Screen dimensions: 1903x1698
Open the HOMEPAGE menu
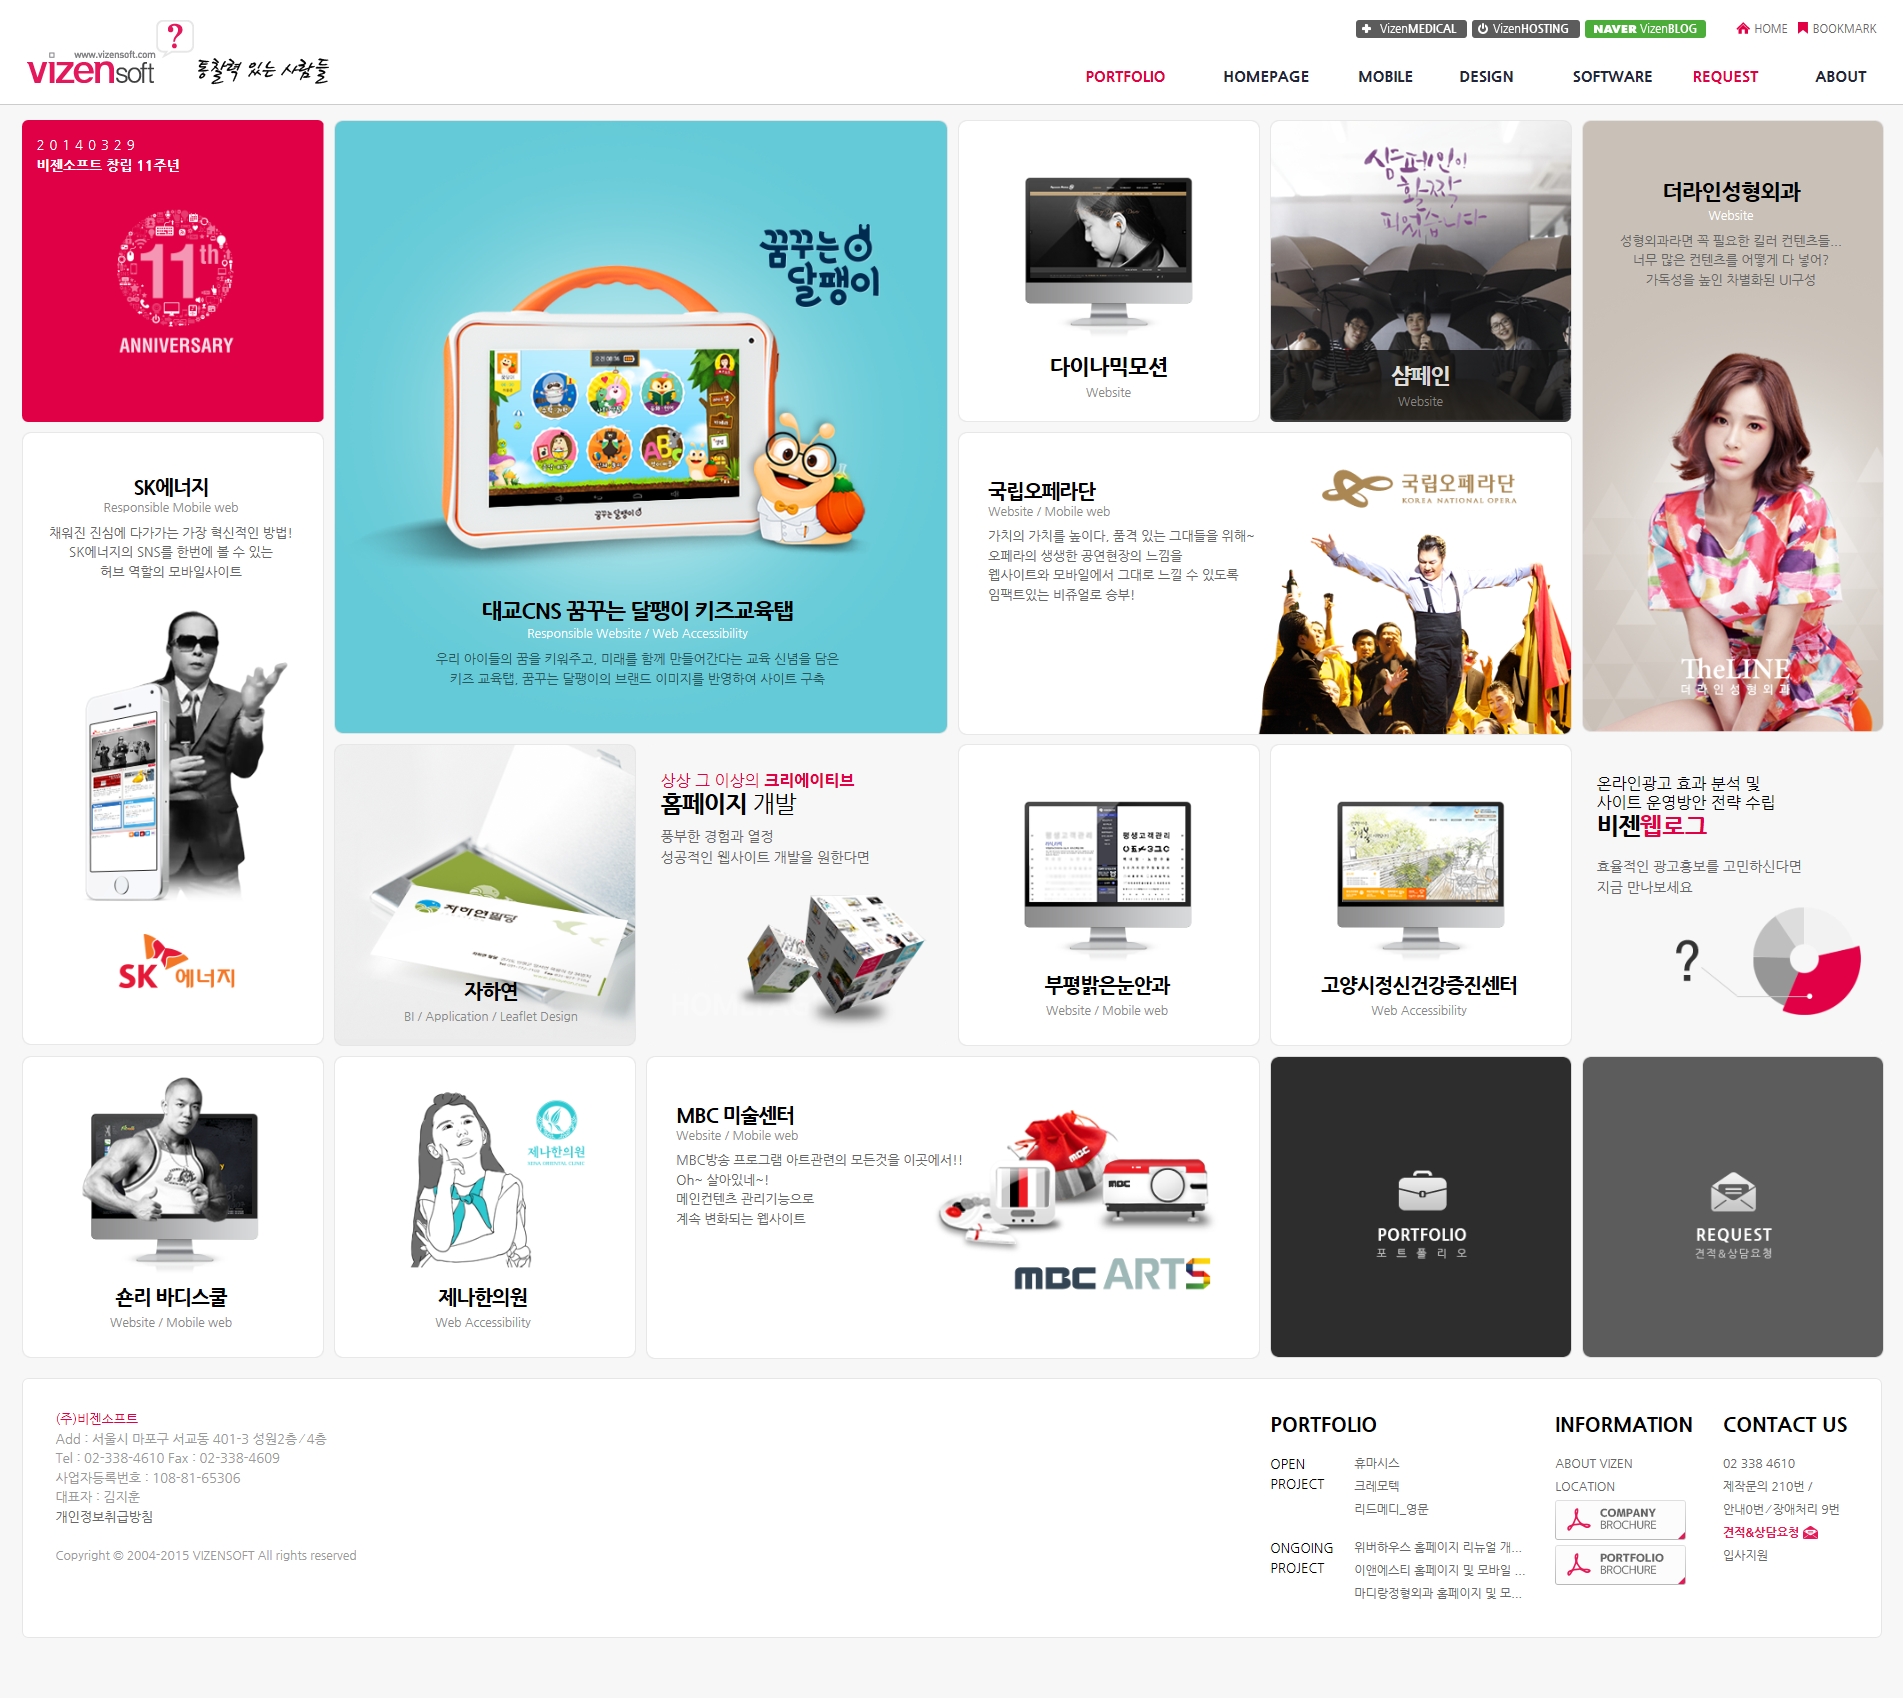[x=1266, y=77]
